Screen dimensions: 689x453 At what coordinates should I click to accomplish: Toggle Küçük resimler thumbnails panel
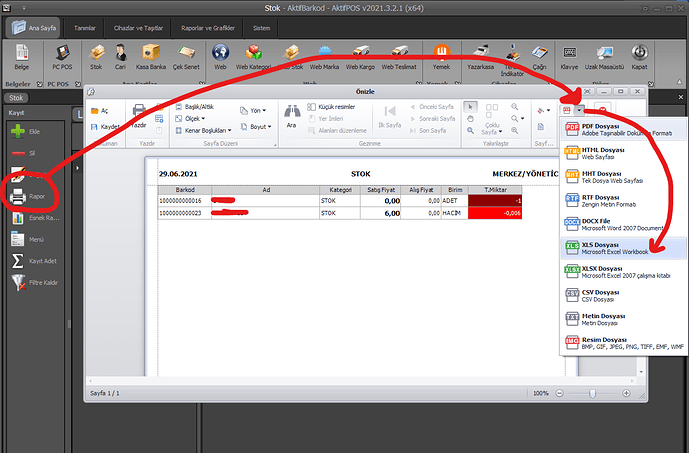(332, 107)
